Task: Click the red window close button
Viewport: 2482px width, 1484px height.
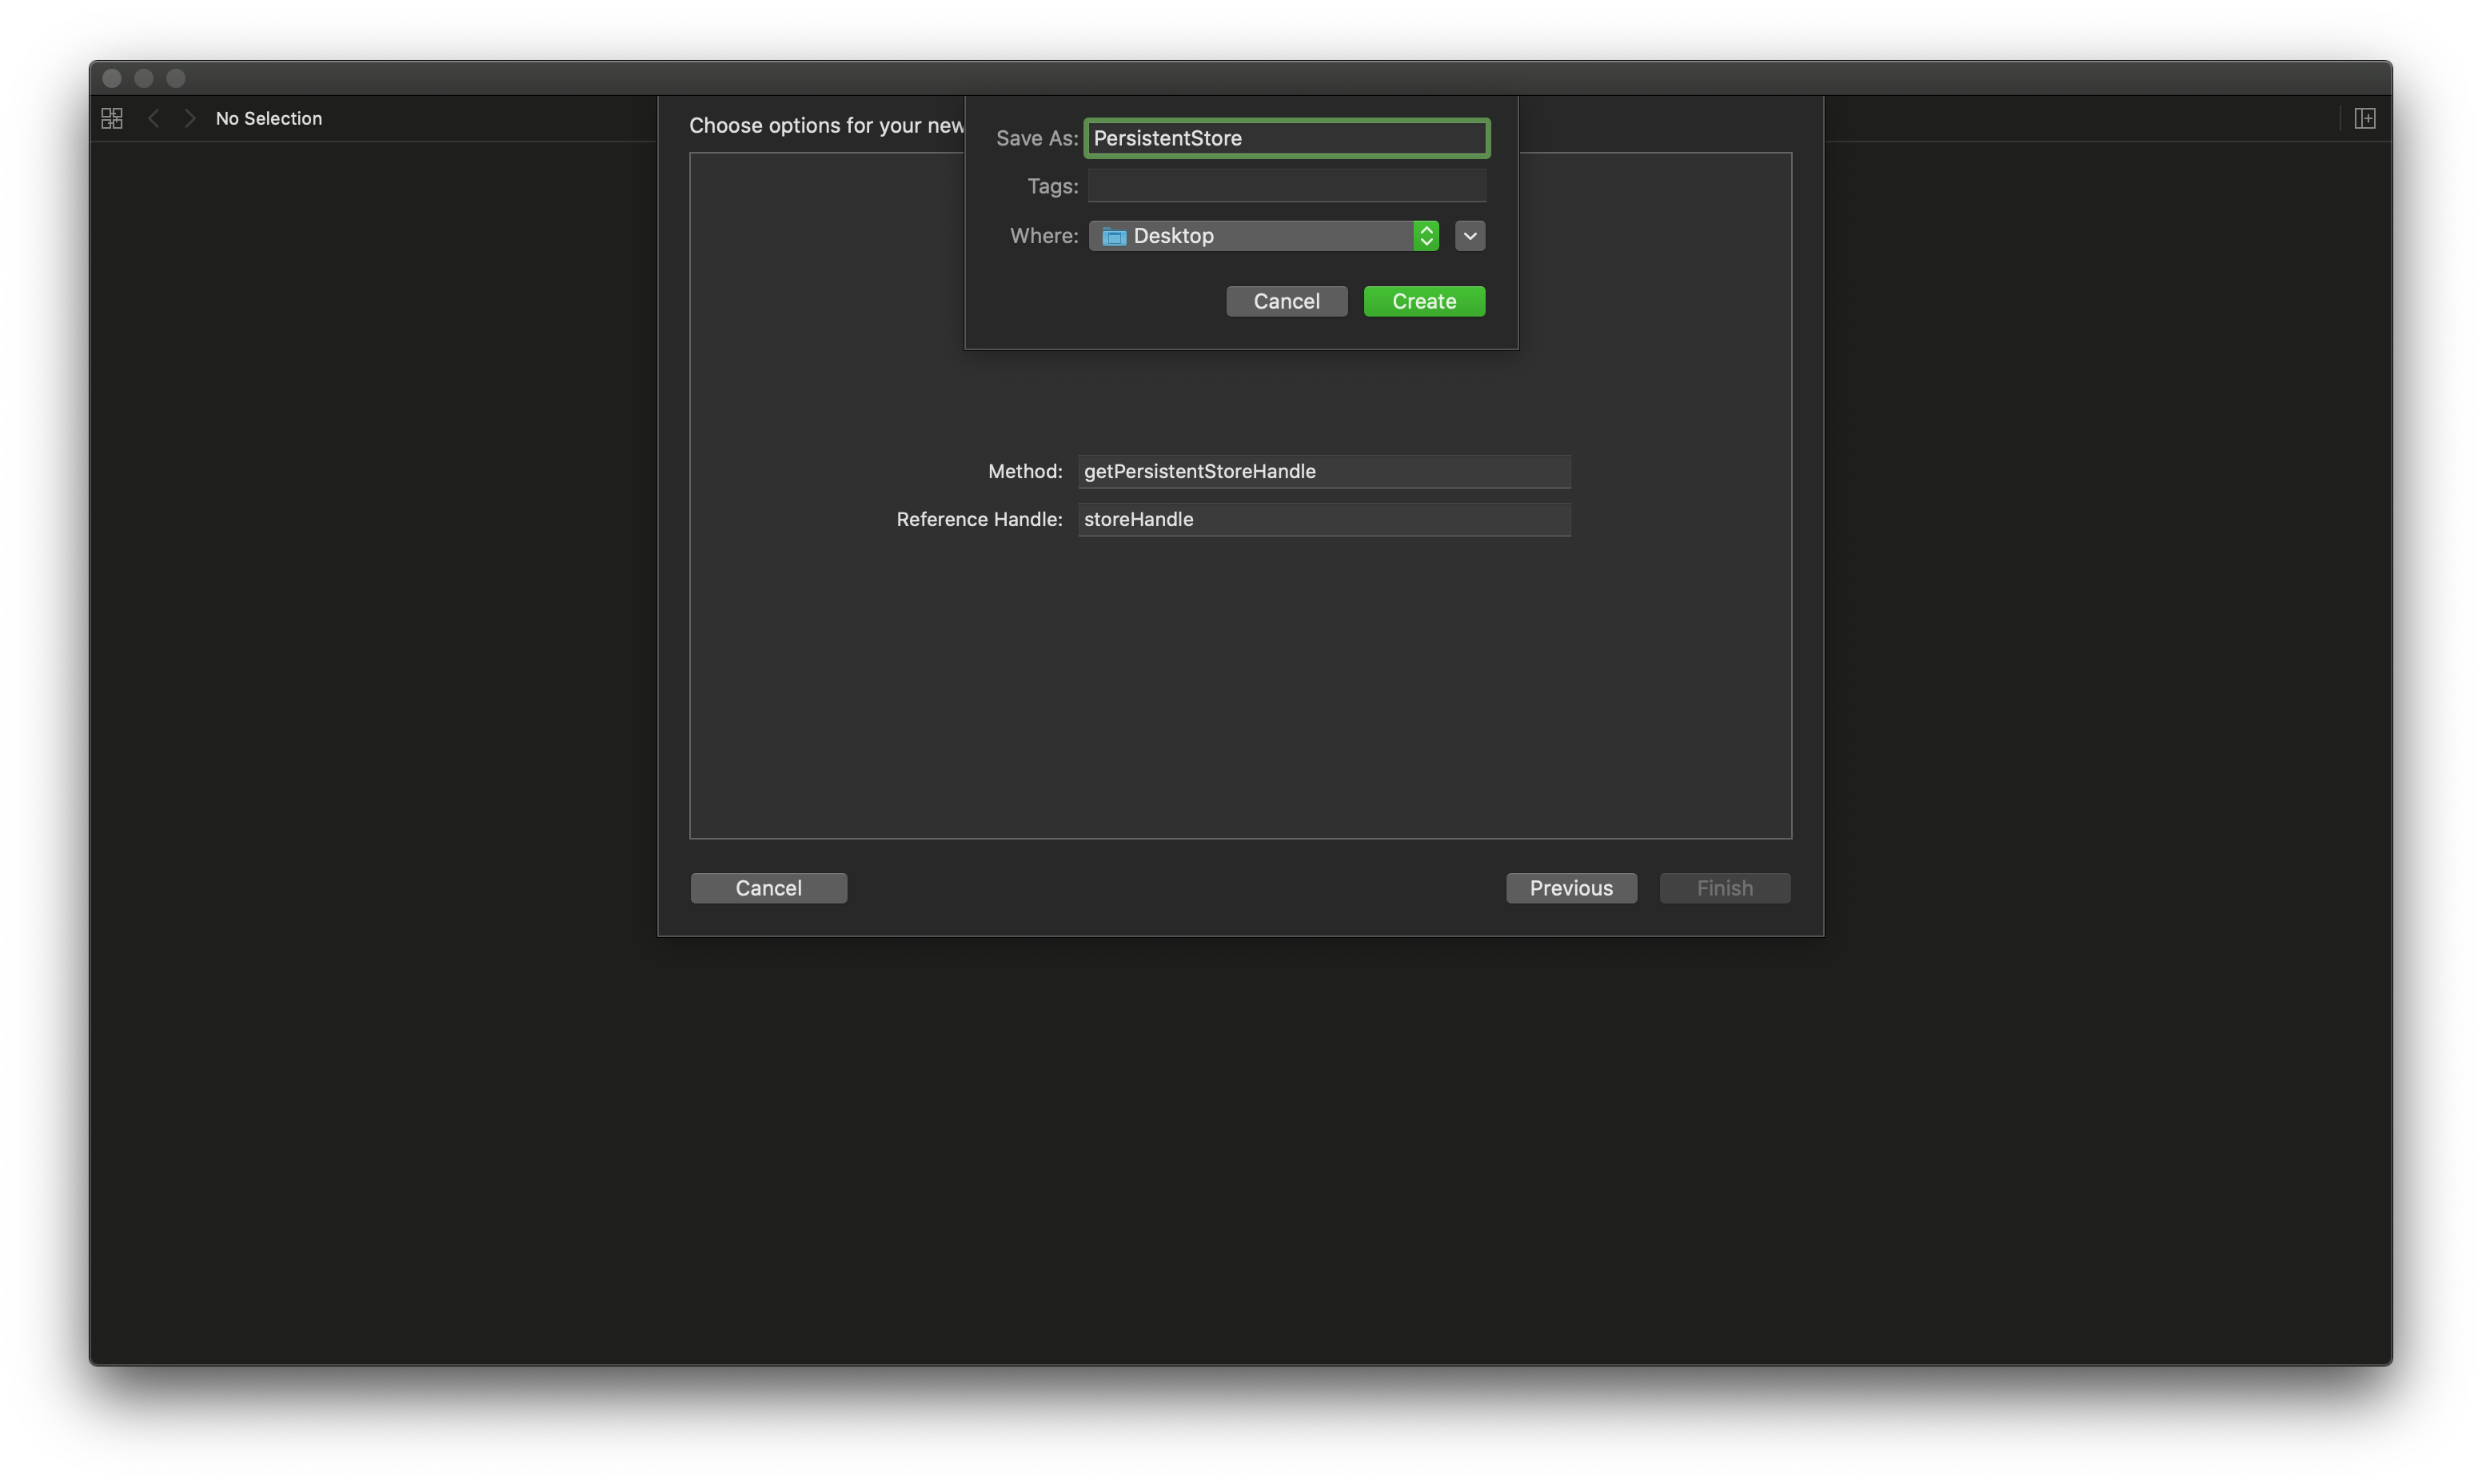Action: (x=112, y=78)
